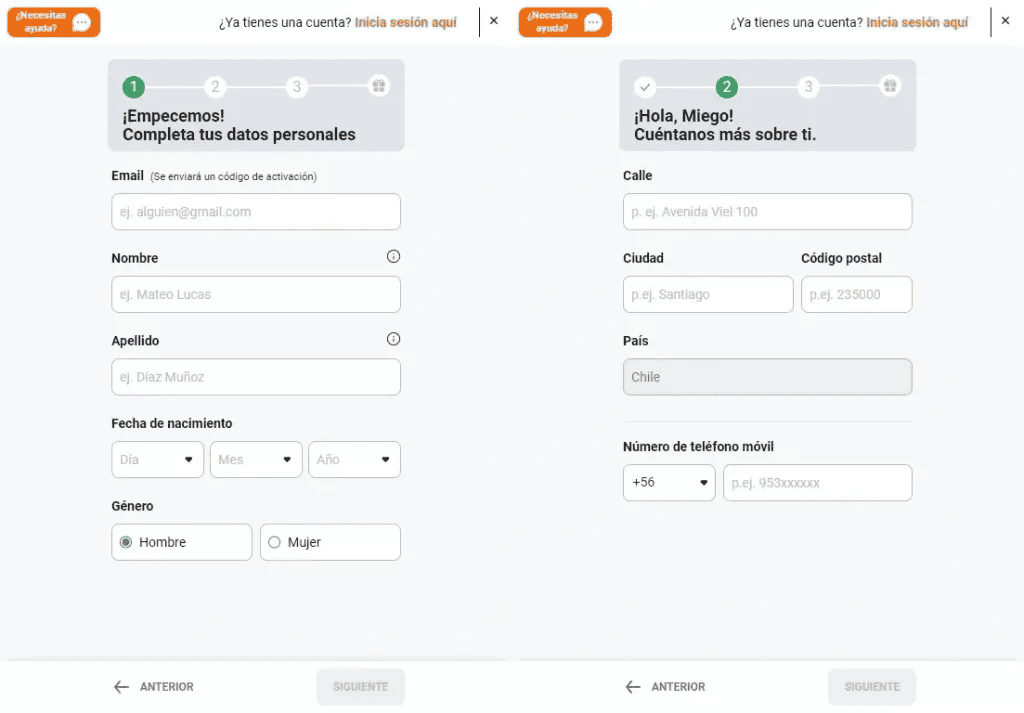Select the Mujer gender option

(330, 542)
